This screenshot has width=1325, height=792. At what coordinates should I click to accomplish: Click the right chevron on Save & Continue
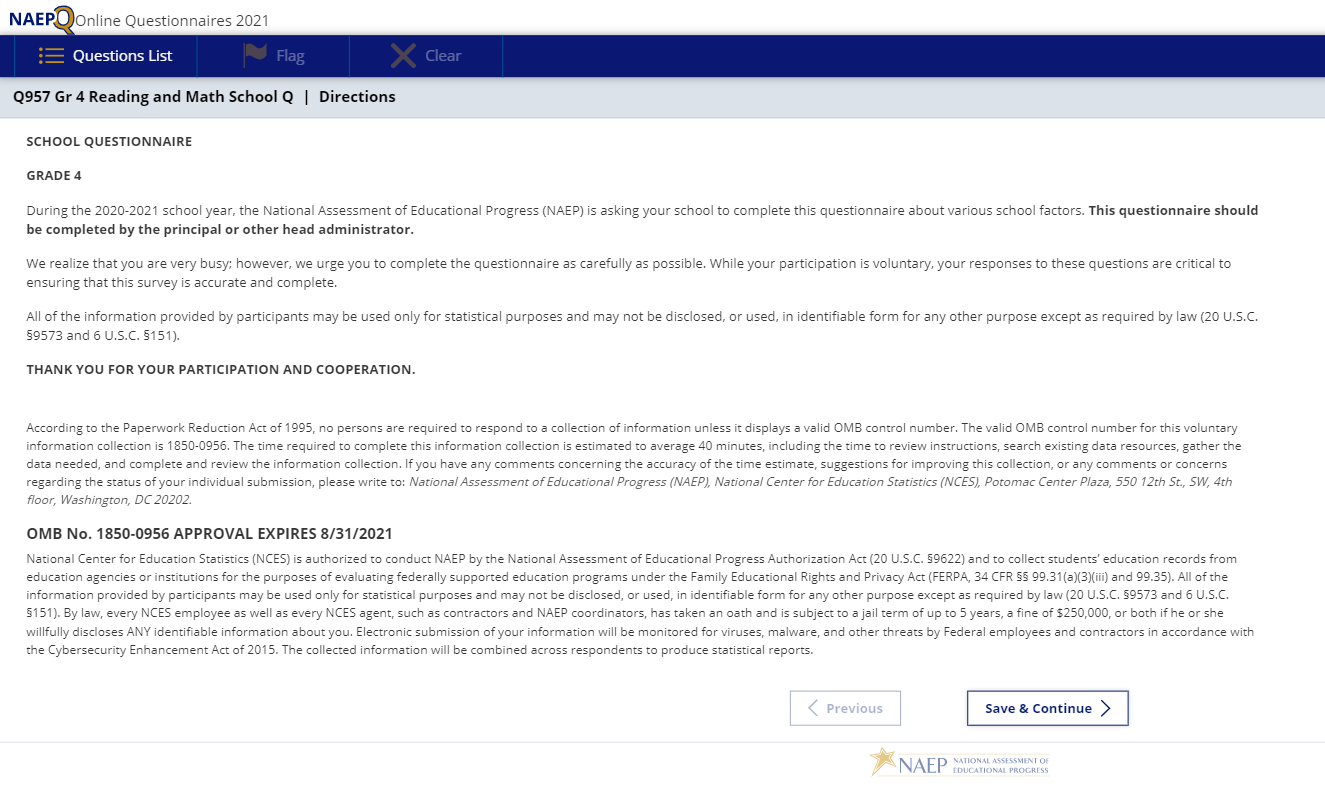click(1105, 708)
